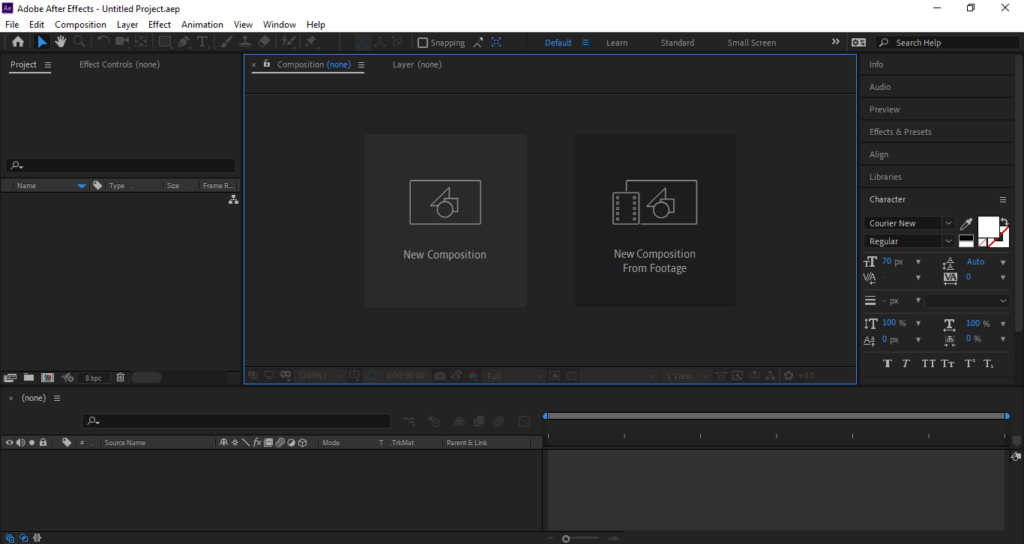This screenshot has width=1024, height=544.
Task: Toggle the composition viewer lock
Action: [266, 64]
